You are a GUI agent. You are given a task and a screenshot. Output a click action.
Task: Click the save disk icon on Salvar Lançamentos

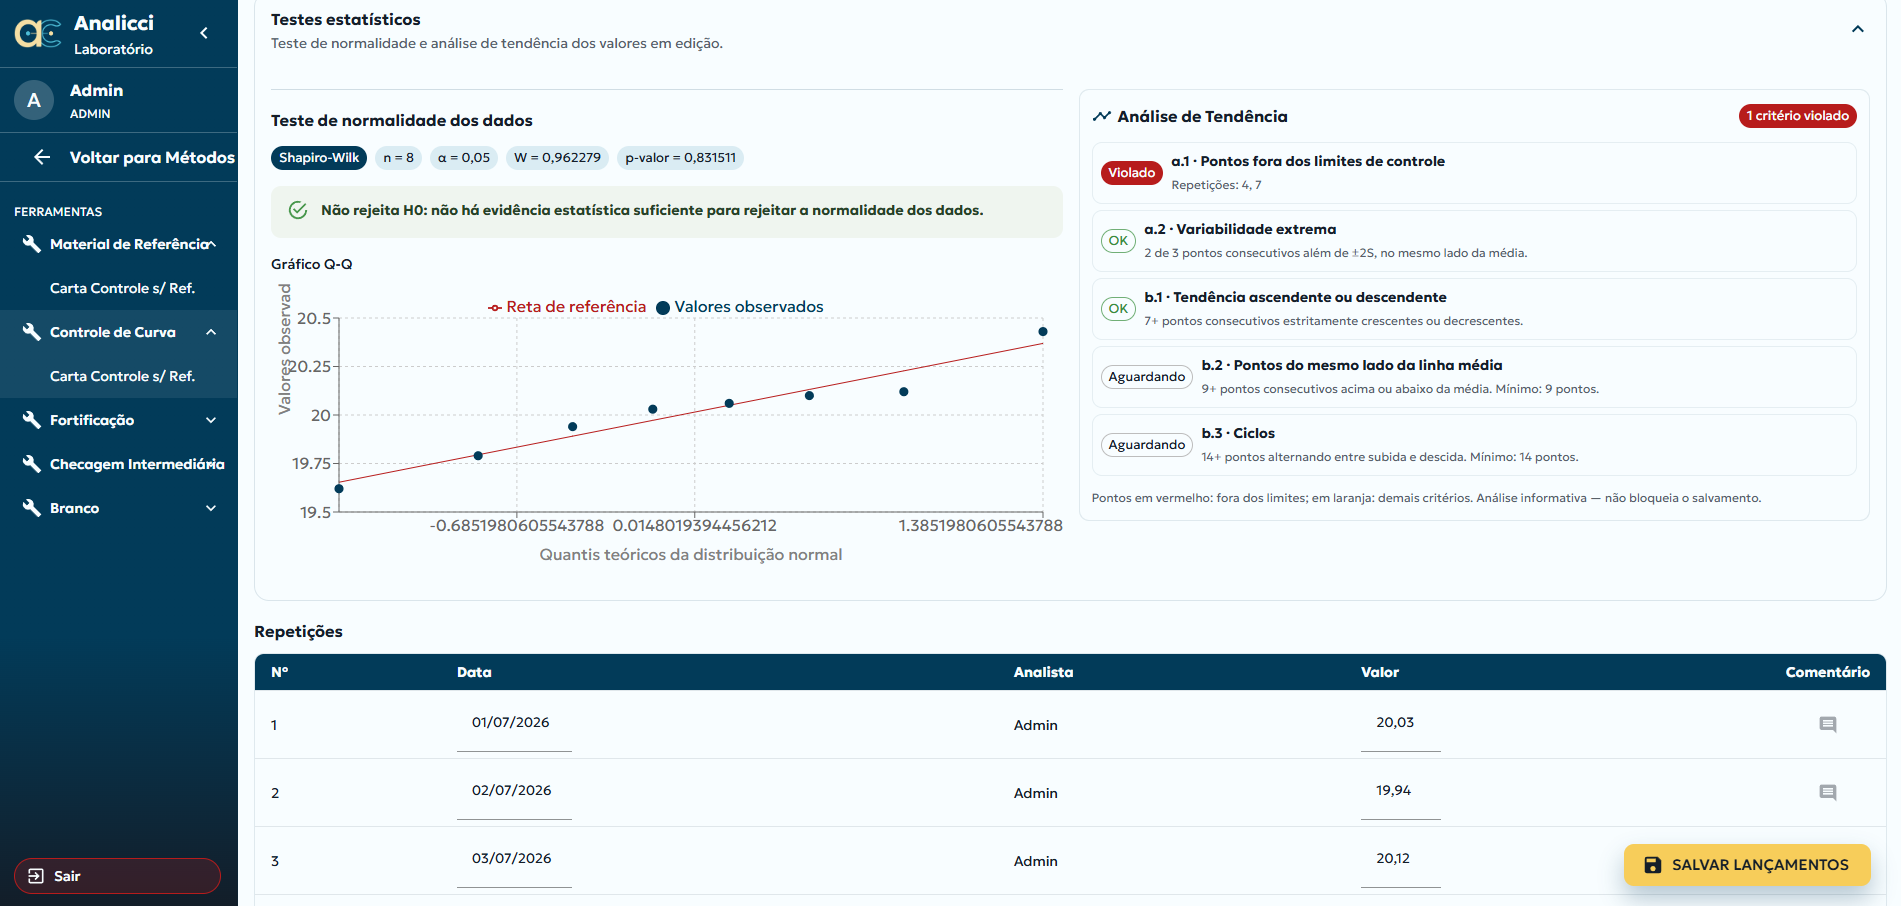click(1653, 865)
